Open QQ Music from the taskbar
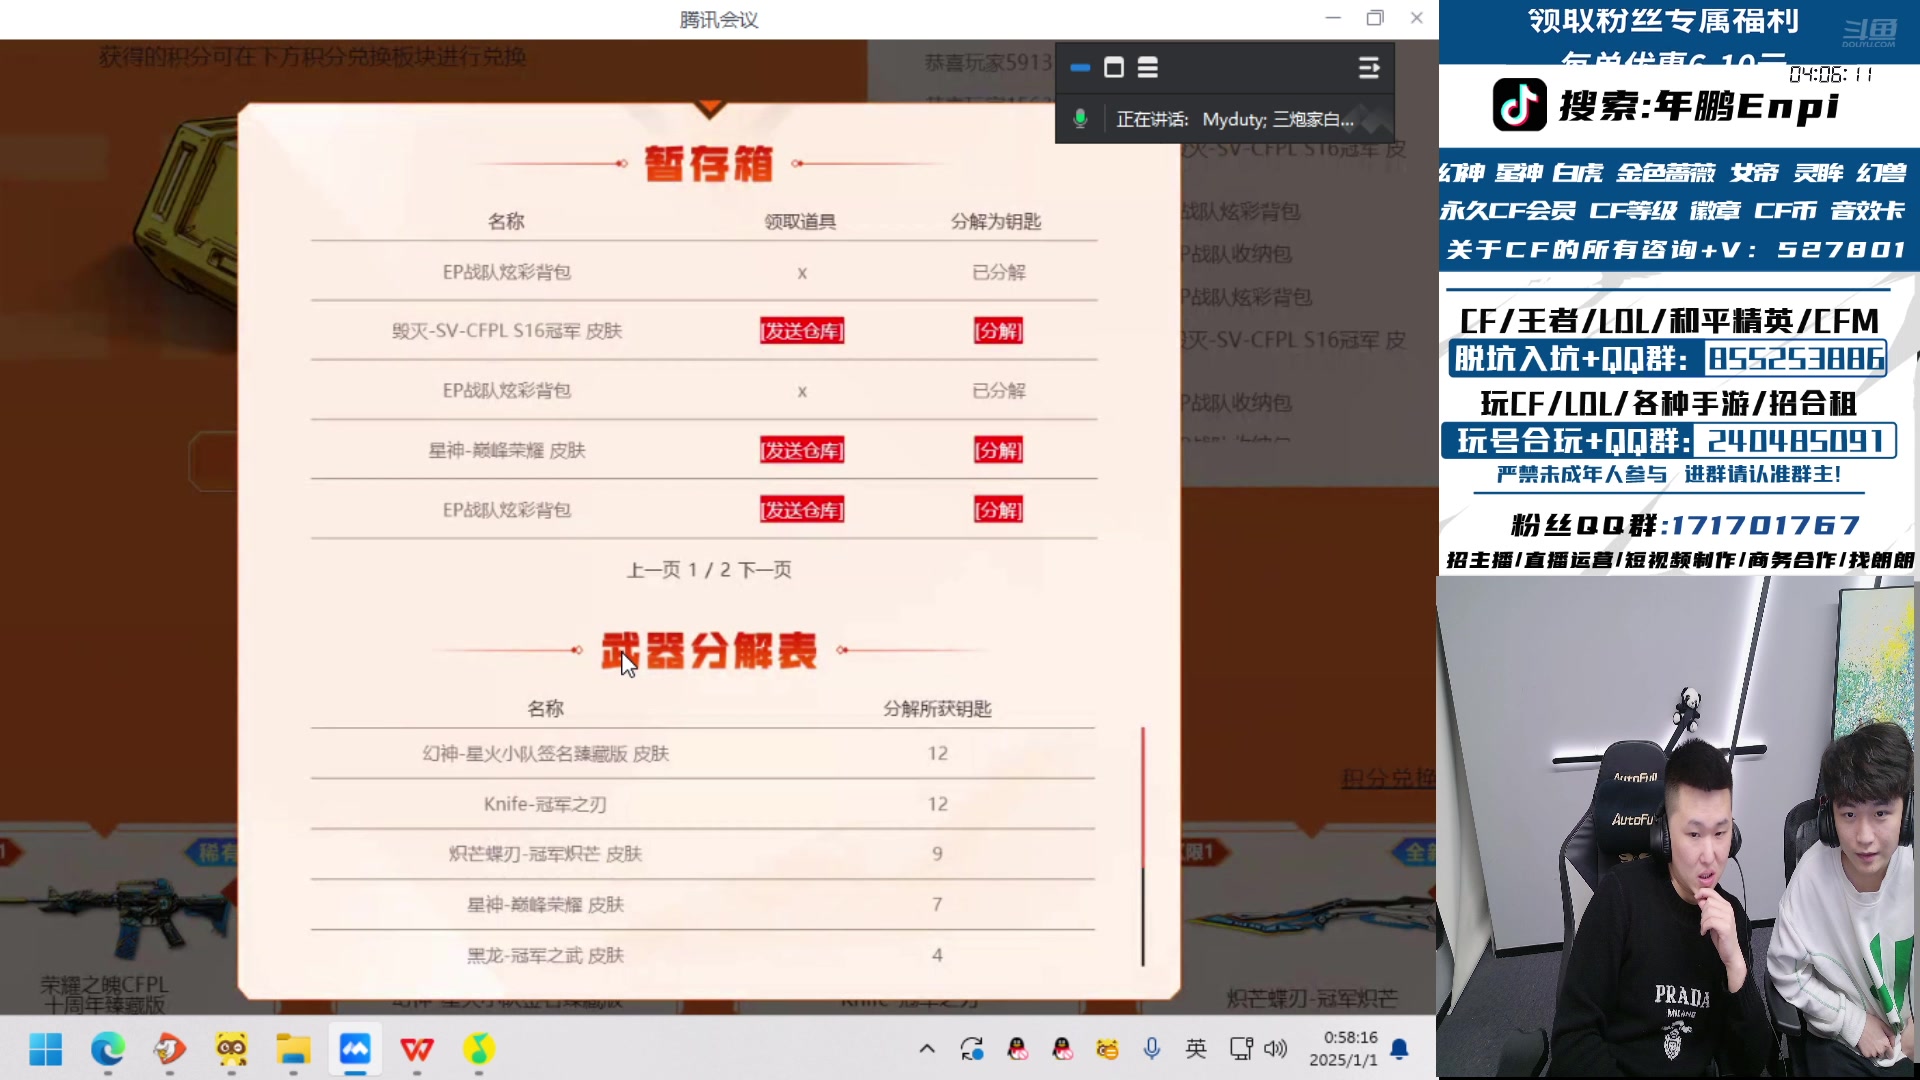The height and width of the screenshot is (1080, 1920). click(478, 1050)
